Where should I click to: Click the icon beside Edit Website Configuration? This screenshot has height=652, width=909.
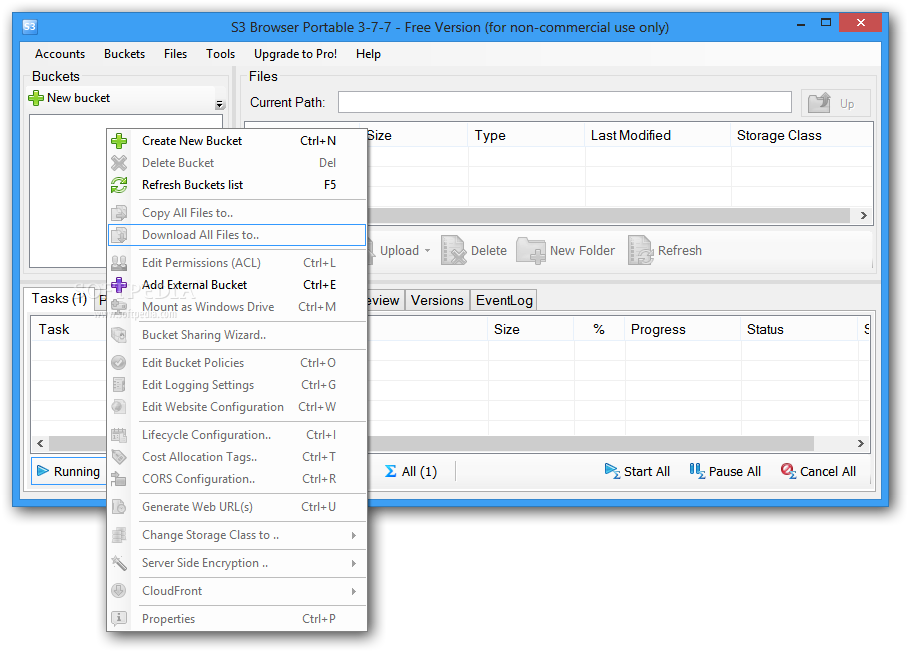(119, 406)
